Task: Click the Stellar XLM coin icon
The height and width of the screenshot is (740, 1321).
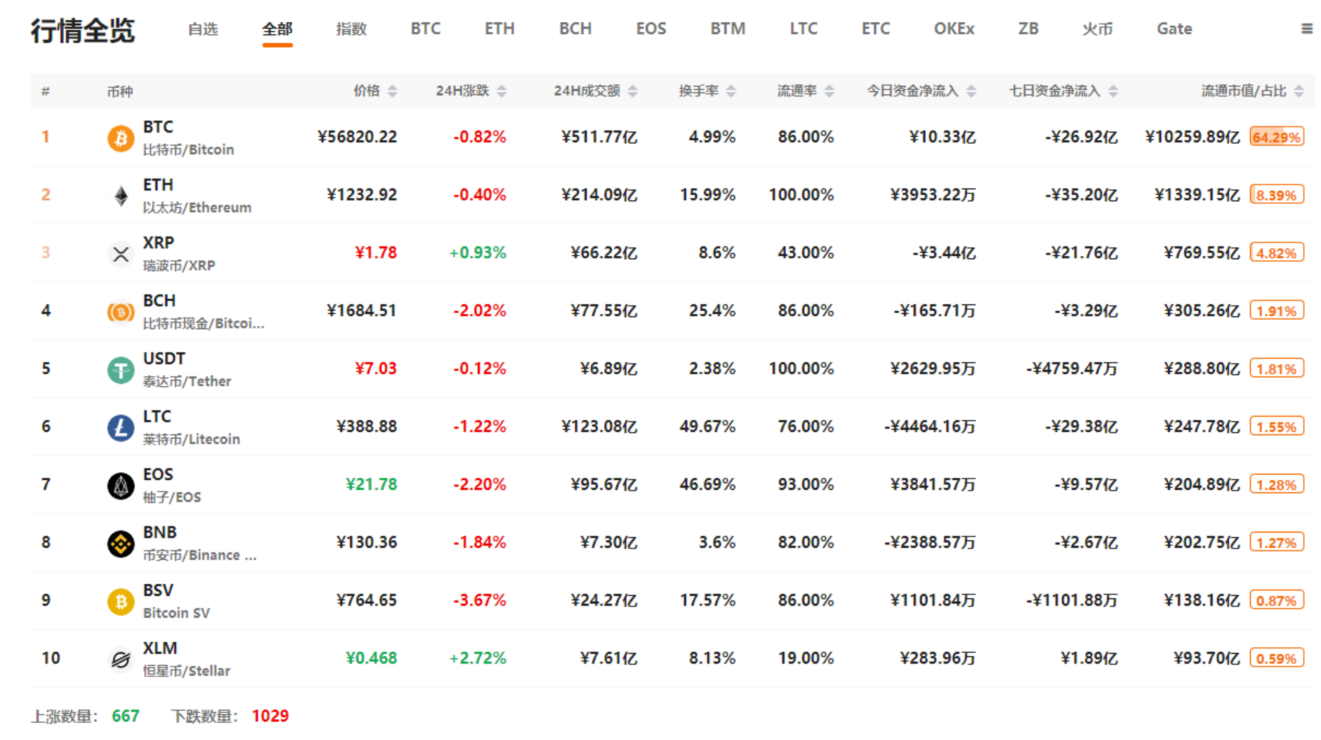Action: [x=121, y=660]
